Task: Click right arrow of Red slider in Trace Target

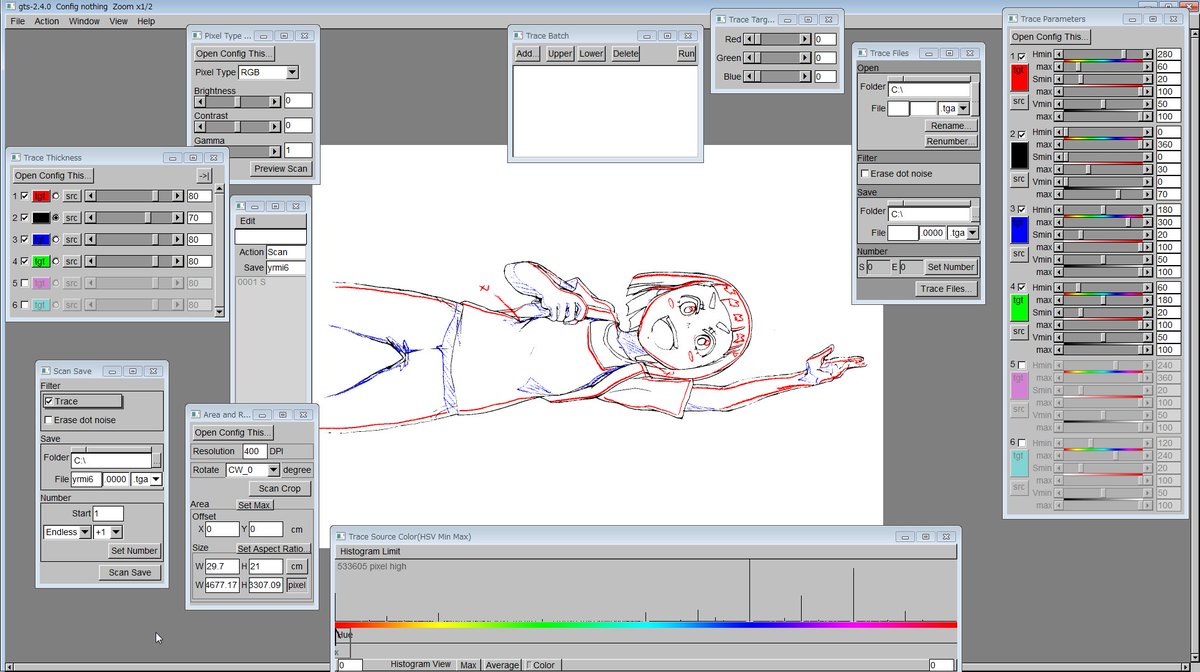Action: pos(805,39)
